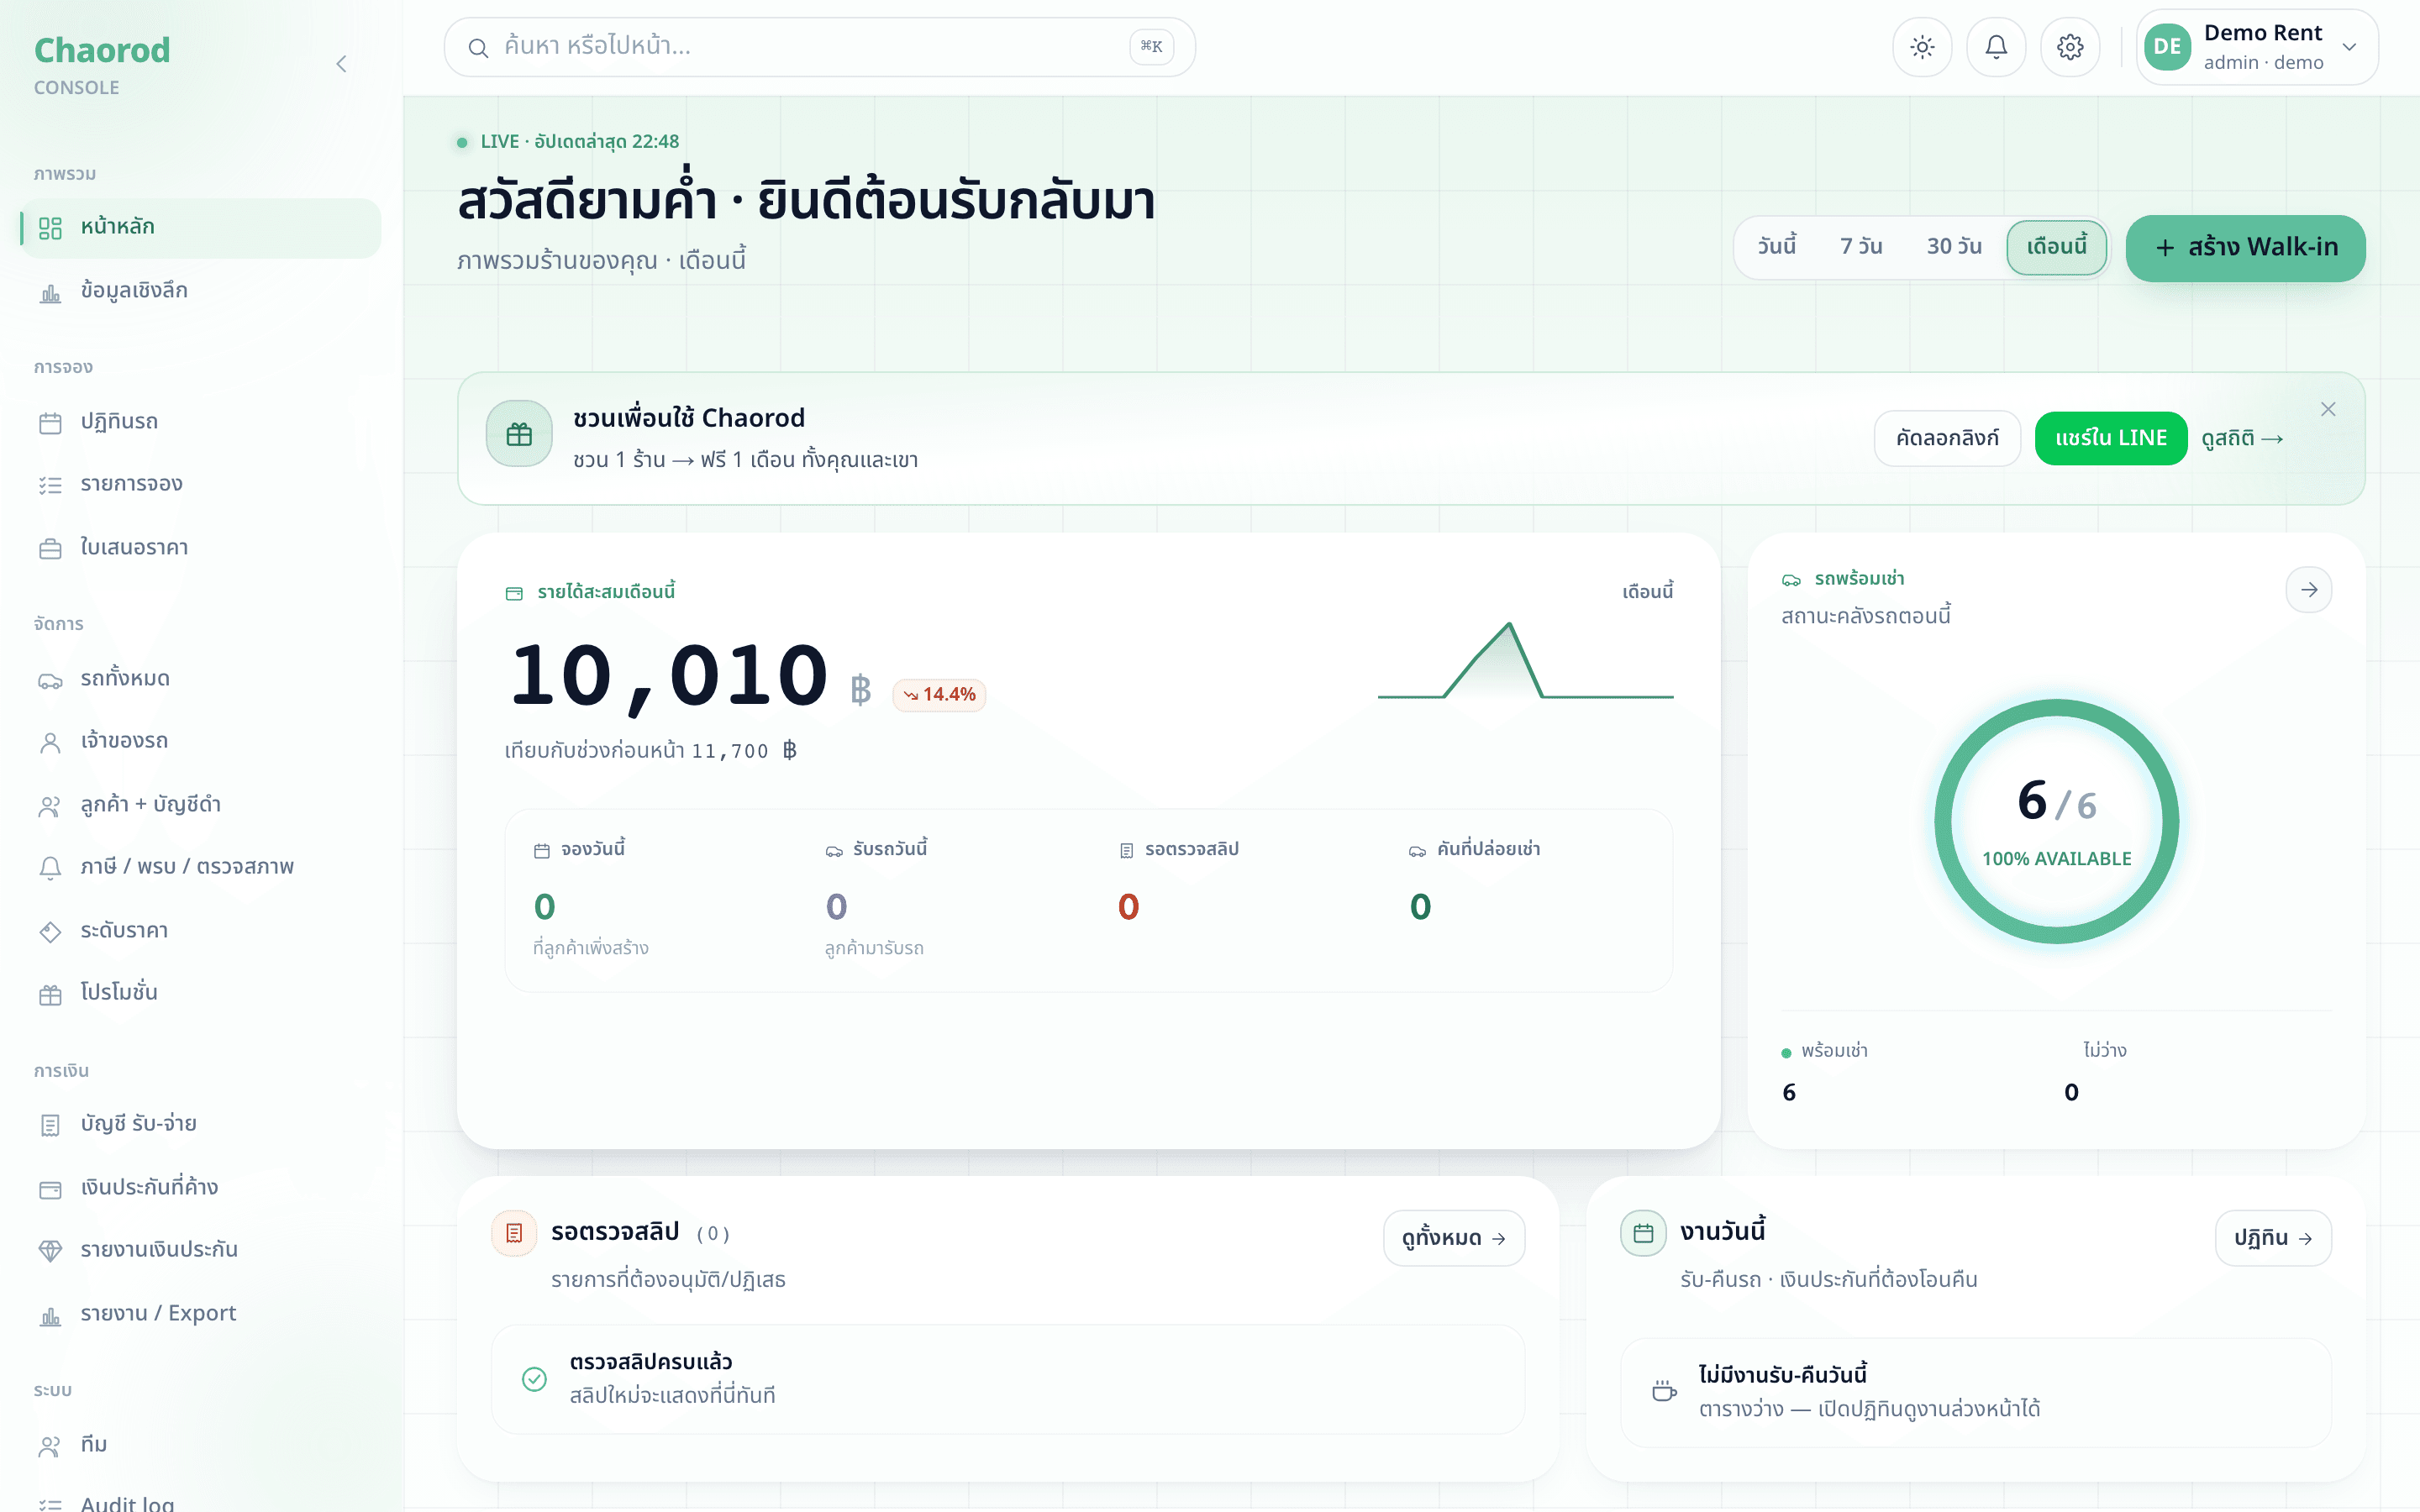The height and width of the screenshot is (1512, 2420).
Task: Open ระดับราคา in sidebar
Action: [x=200, y=931]
